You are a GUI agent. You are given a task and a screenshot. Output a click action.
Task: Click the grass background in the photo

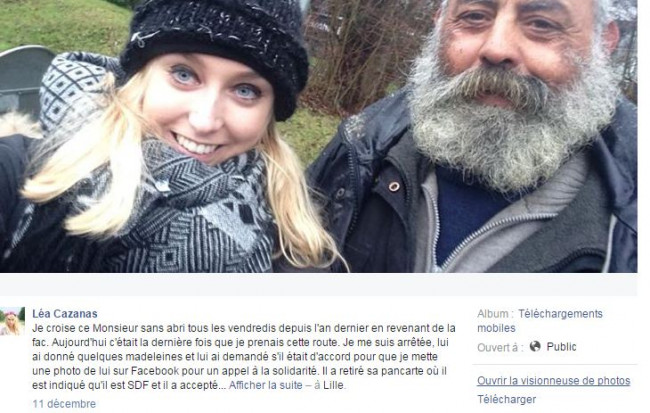coord(62,23)
